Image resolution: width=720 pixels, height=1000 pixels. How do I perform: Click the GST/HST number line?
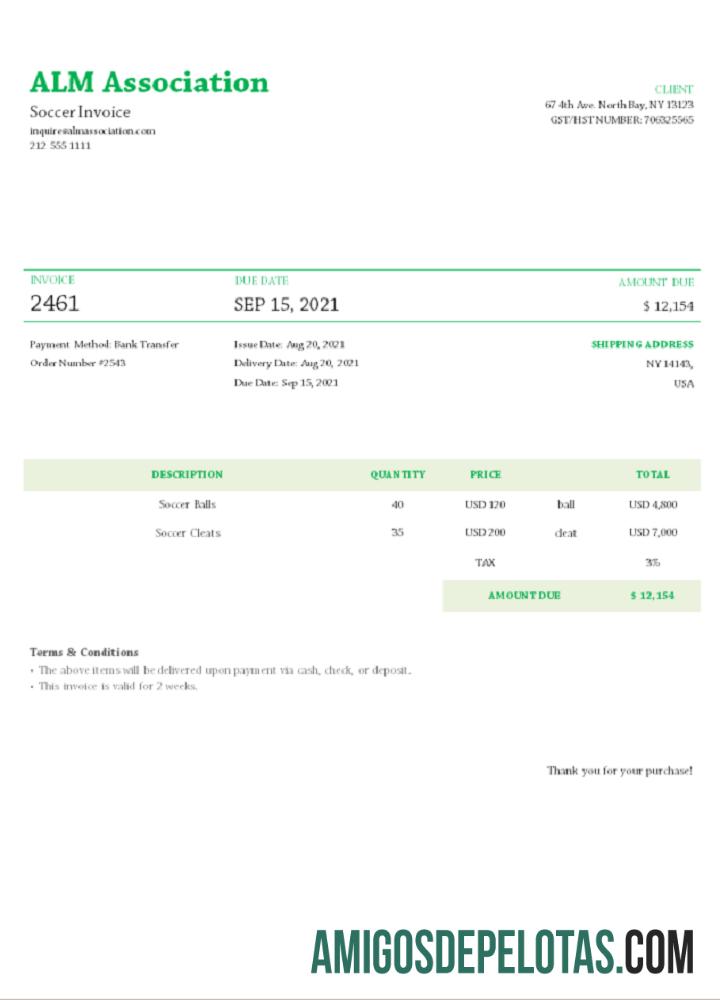pyautogui.click(x=621, y=119)
